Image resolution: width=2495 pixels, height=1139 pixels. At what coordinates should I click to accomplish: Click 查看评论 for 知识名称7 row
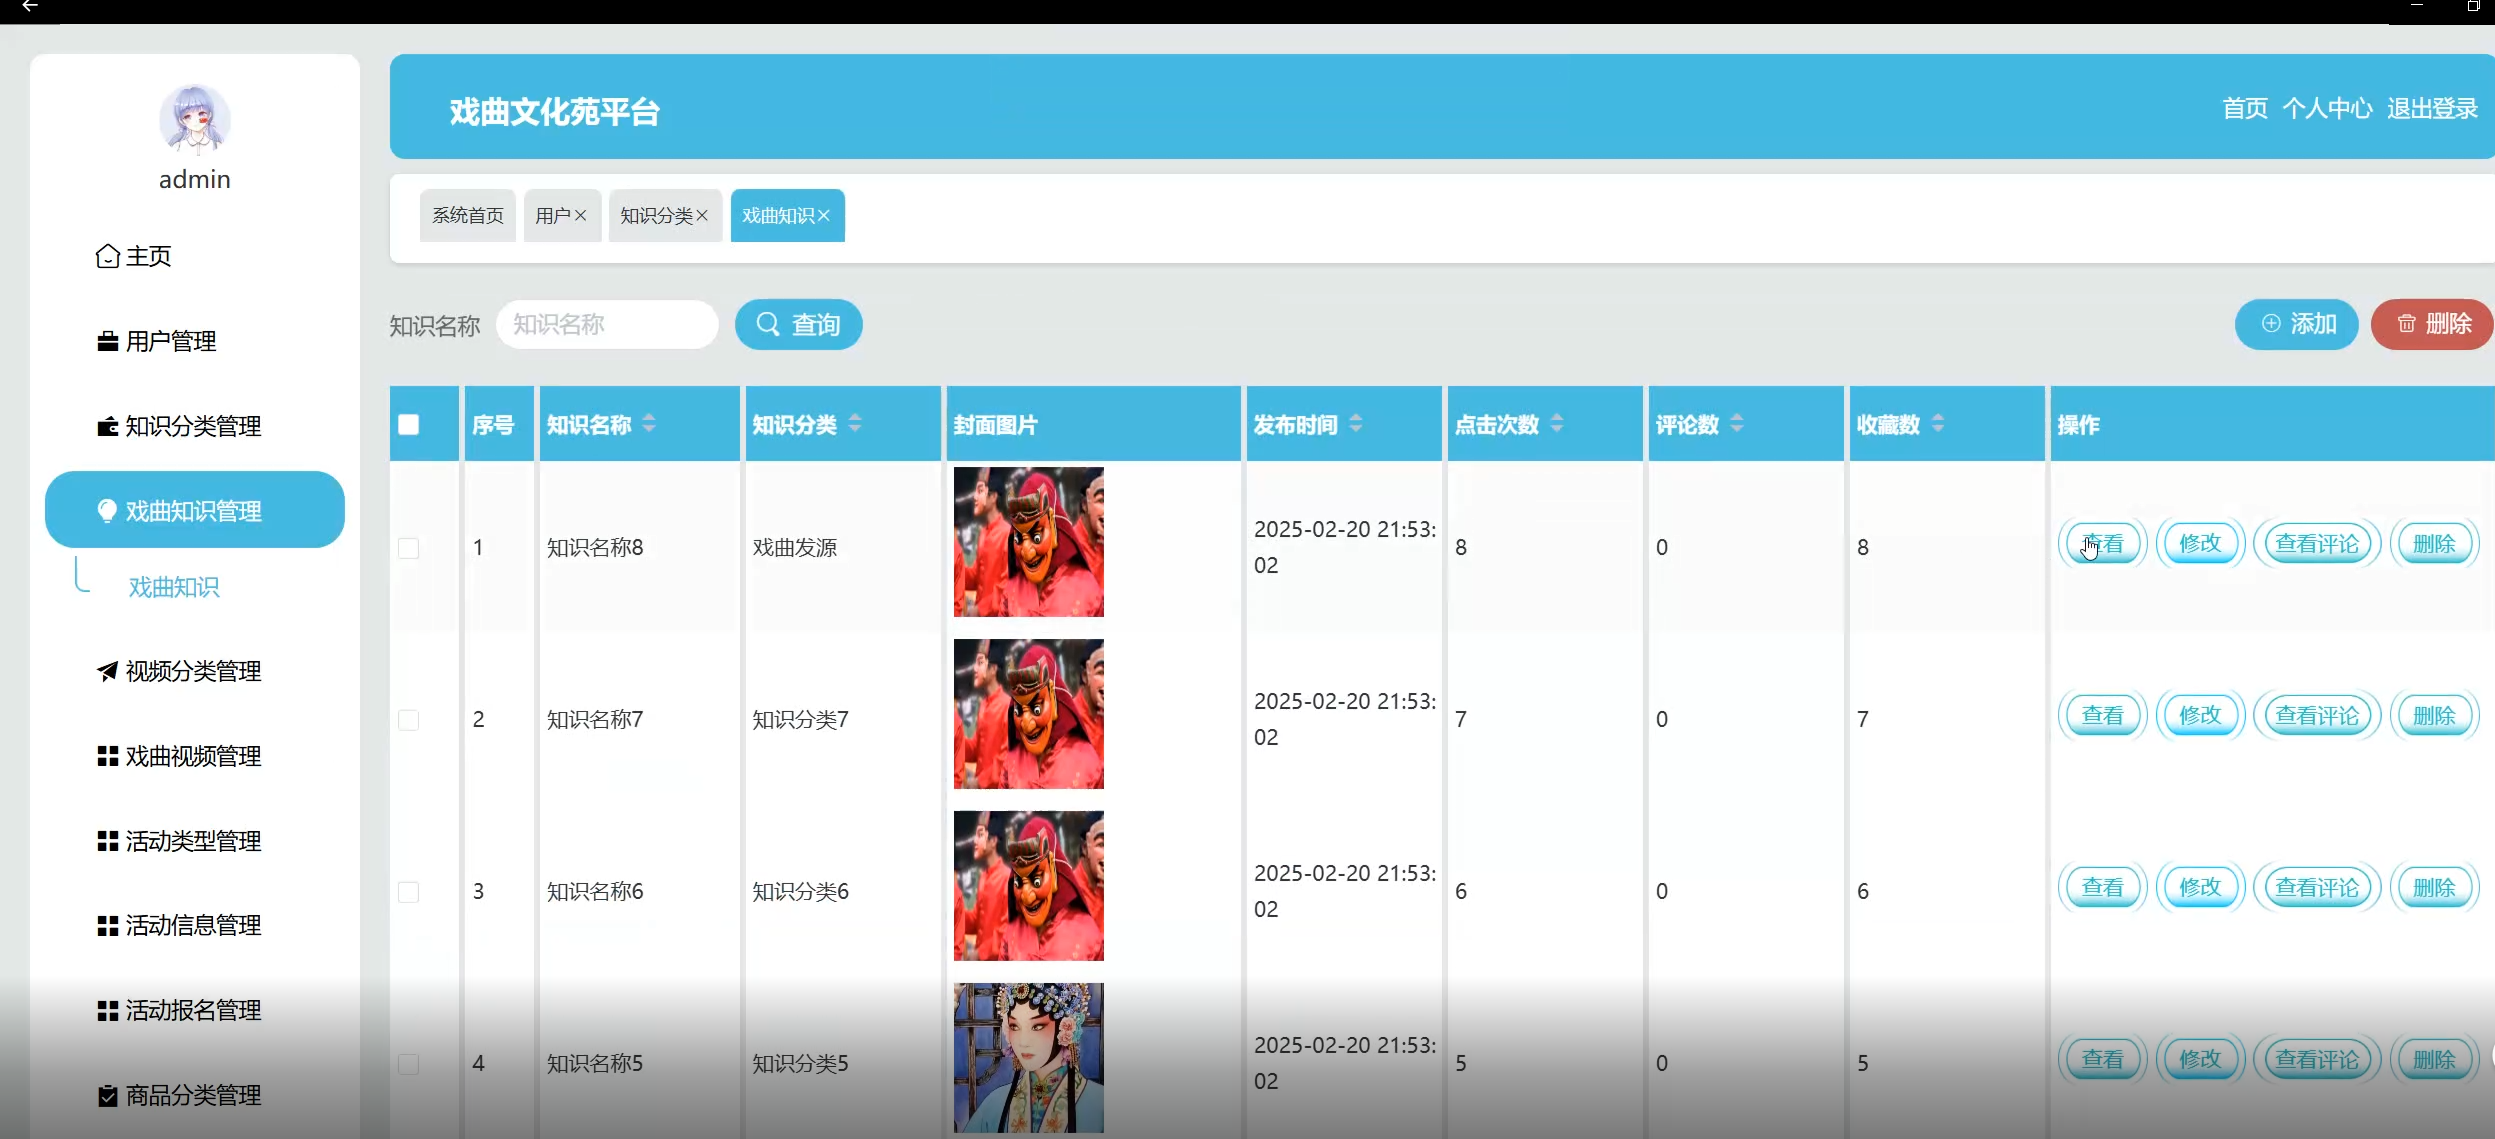[2317, 716]
